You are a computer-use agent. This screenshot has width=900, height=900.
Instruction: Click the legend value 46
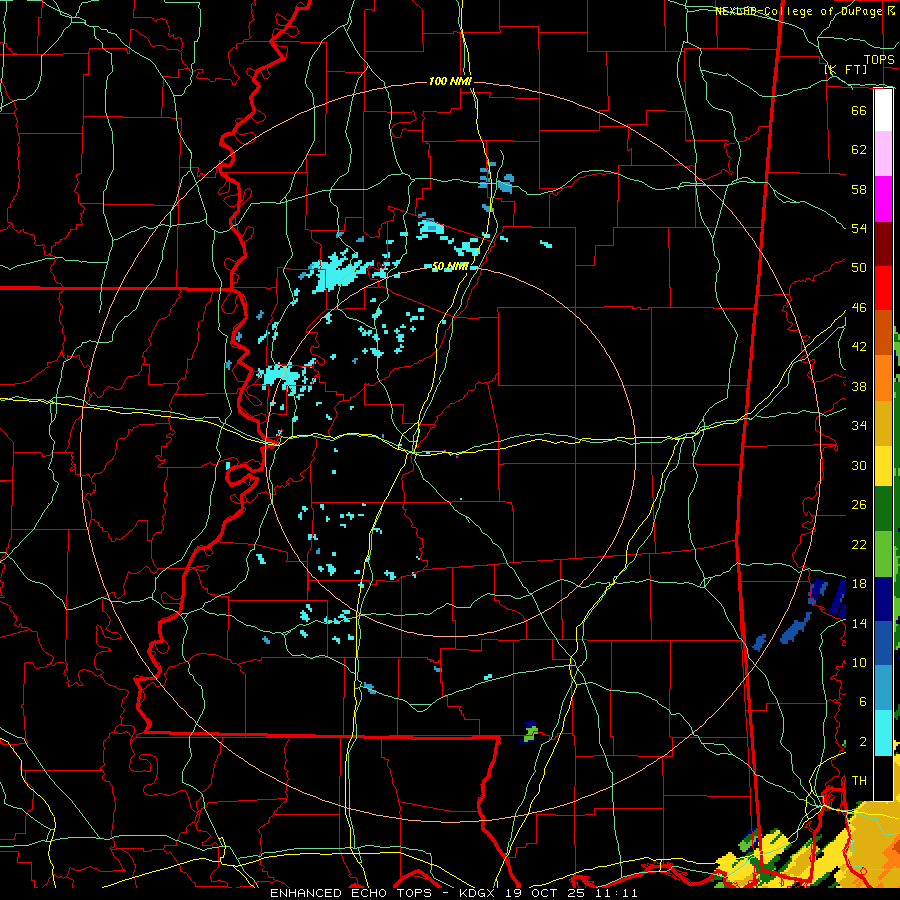tap(859, 308)
